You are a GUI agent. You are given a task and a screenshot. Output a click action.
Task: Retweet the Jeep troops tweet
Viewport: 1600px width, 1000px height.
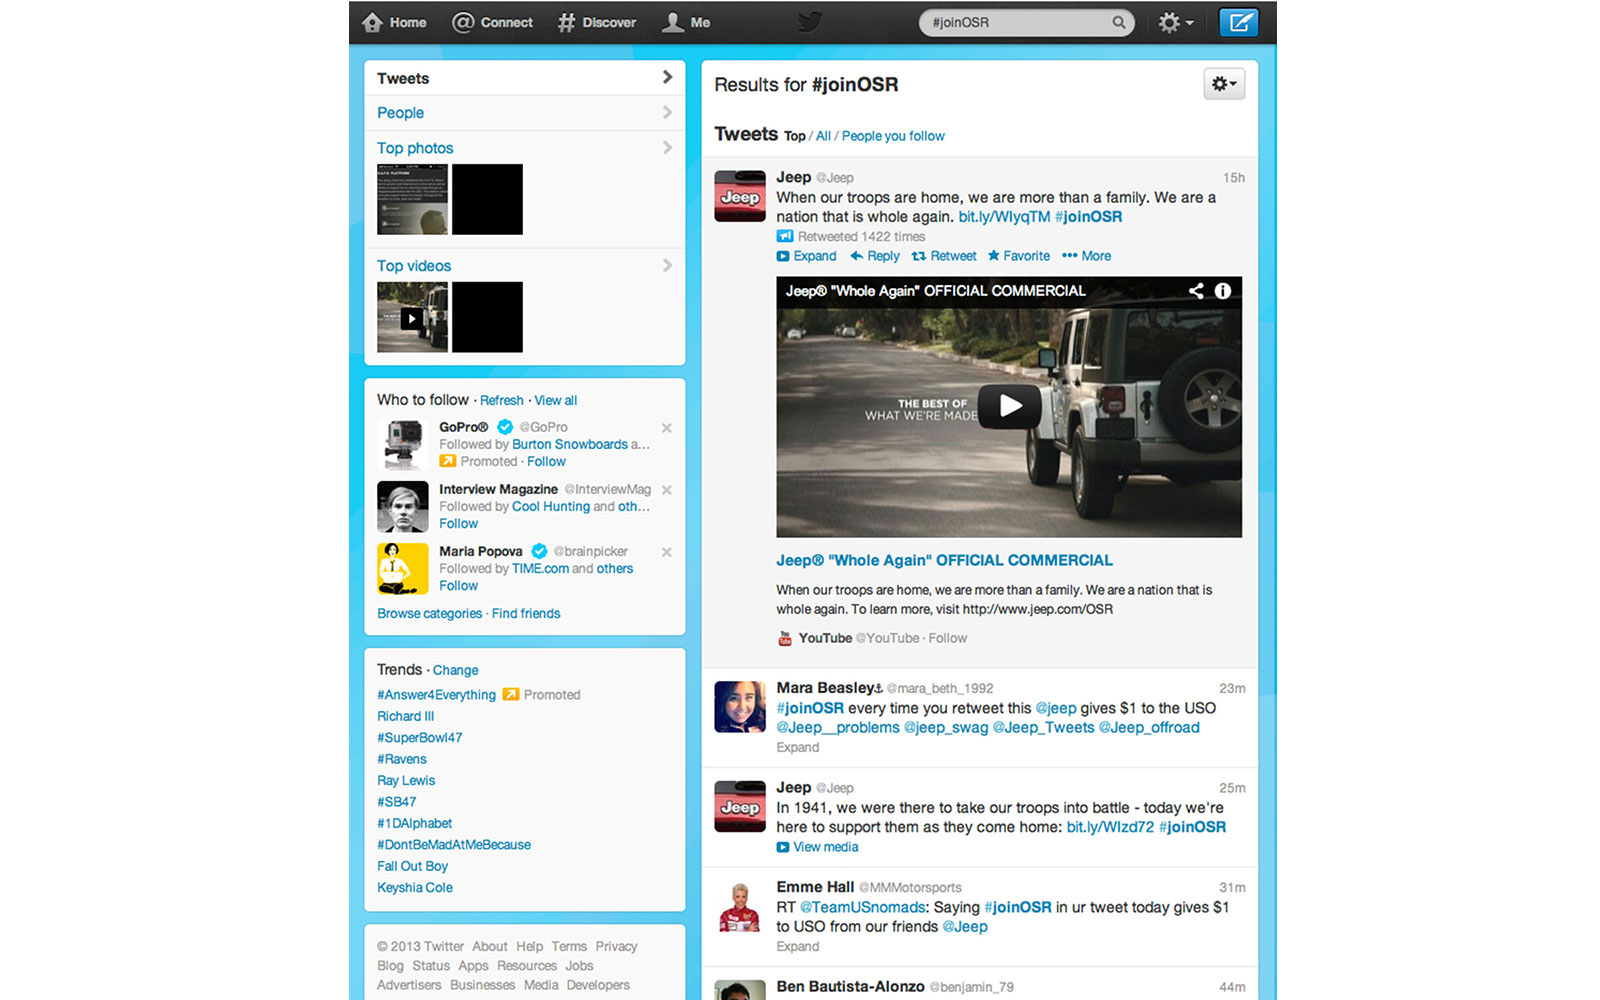pos(944,256)
